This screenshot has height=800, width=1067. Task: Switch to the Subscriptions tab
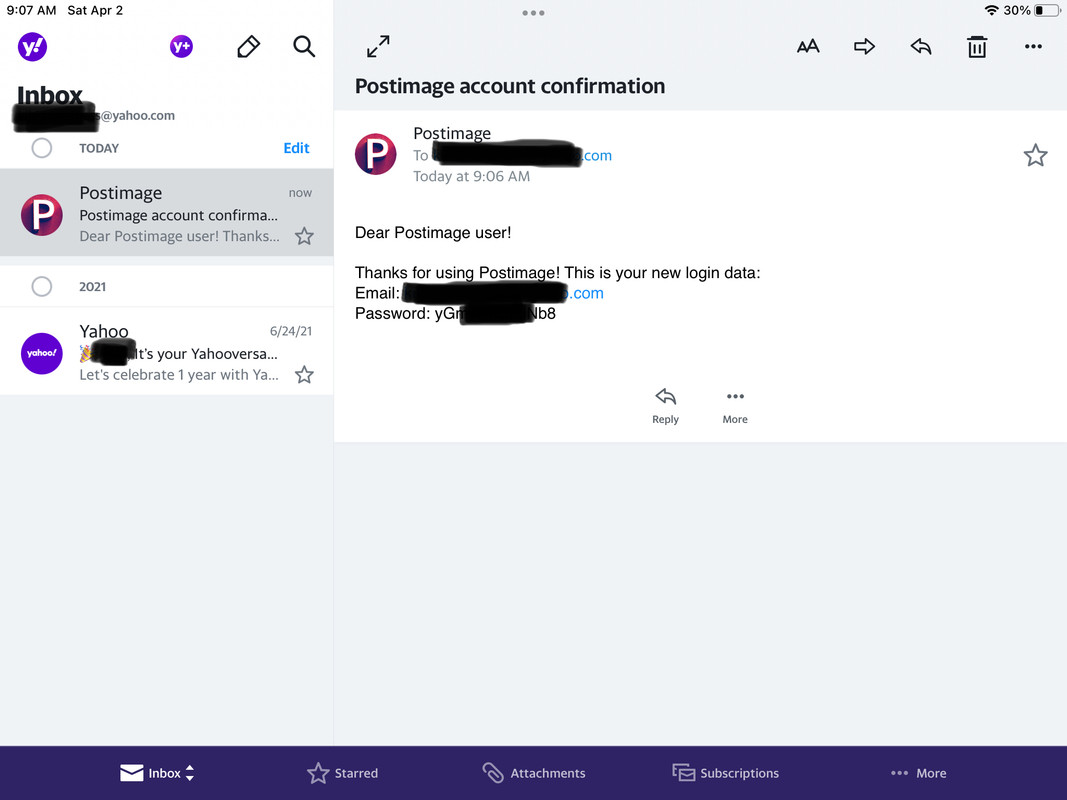[x=725, y=773]
